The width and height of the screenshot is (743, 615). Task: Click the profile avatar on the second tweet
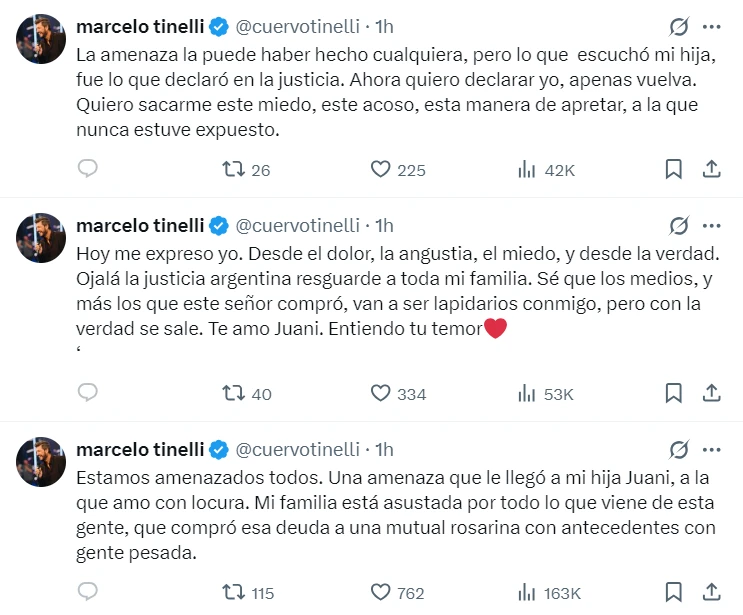41,238
